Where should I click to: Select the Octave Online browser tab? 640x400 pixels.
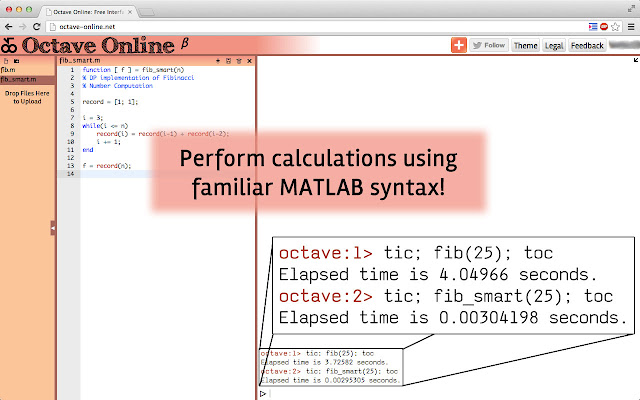(88, 12)
